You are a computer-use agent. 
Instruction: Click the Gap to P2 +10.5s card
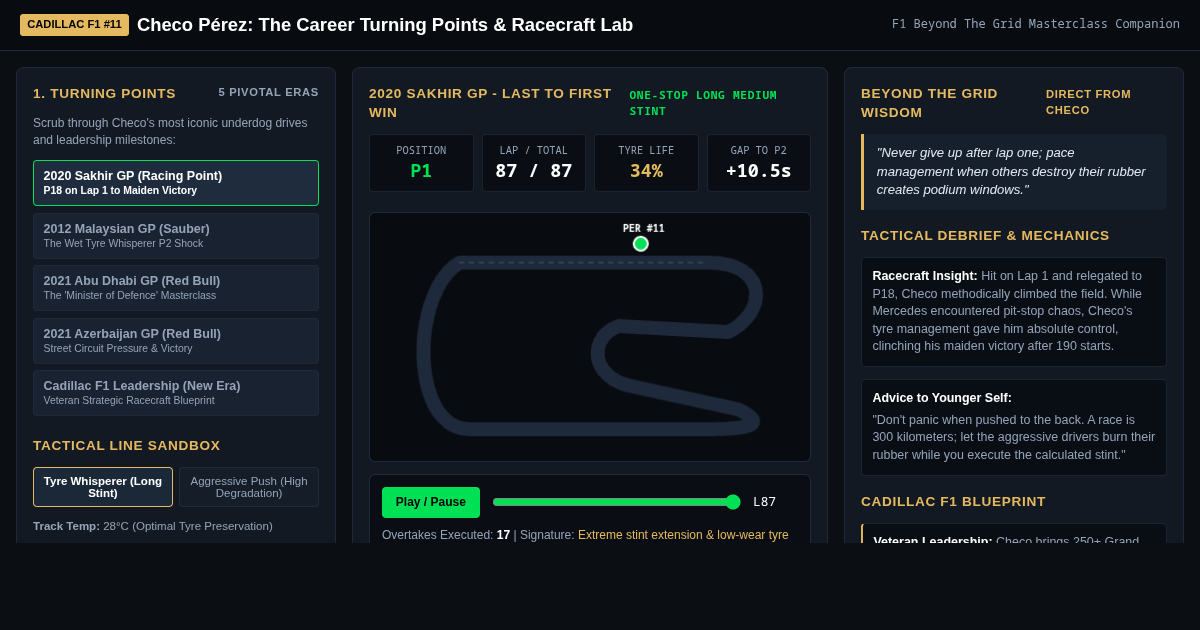pos(759,163)
